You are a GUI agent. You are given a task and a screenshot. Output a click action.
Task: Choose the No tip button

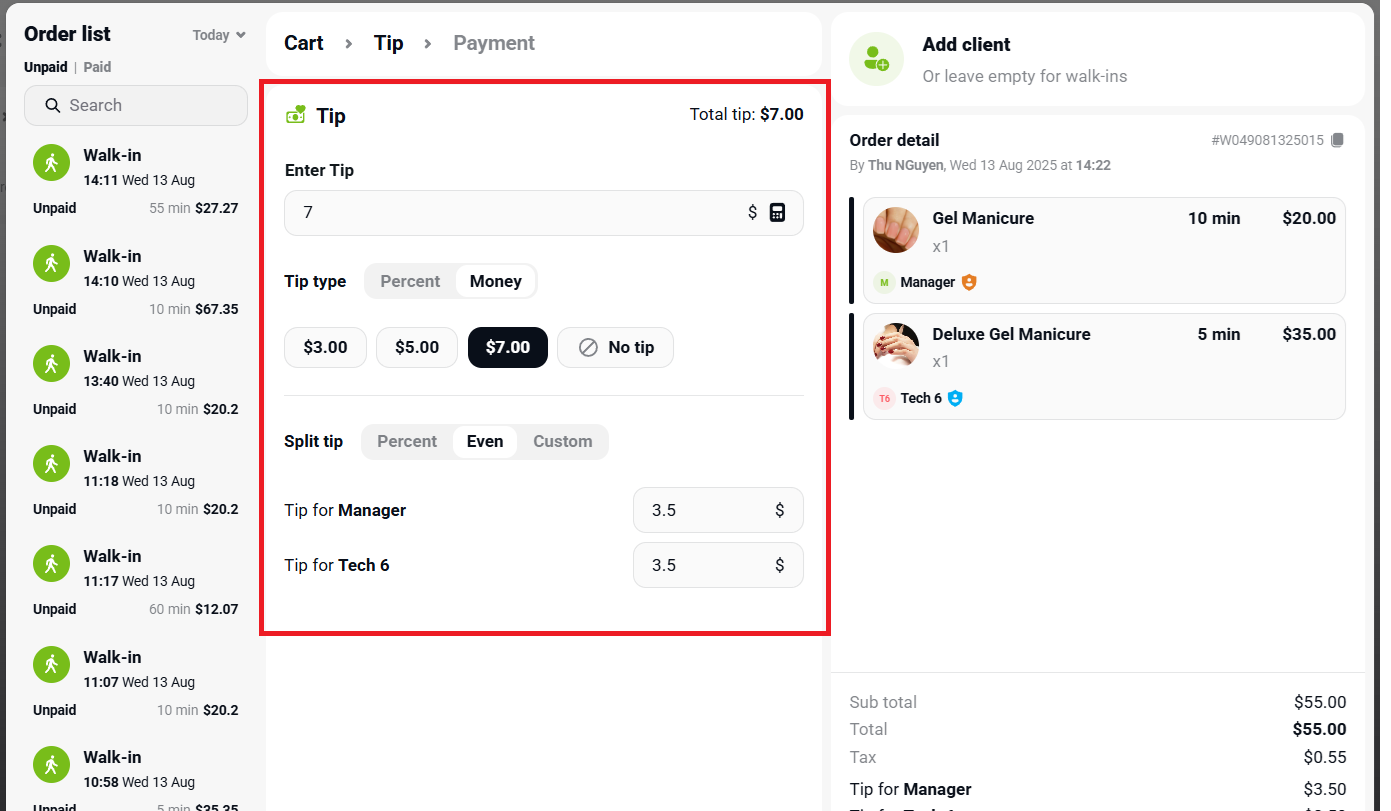(x=615, y=347)
